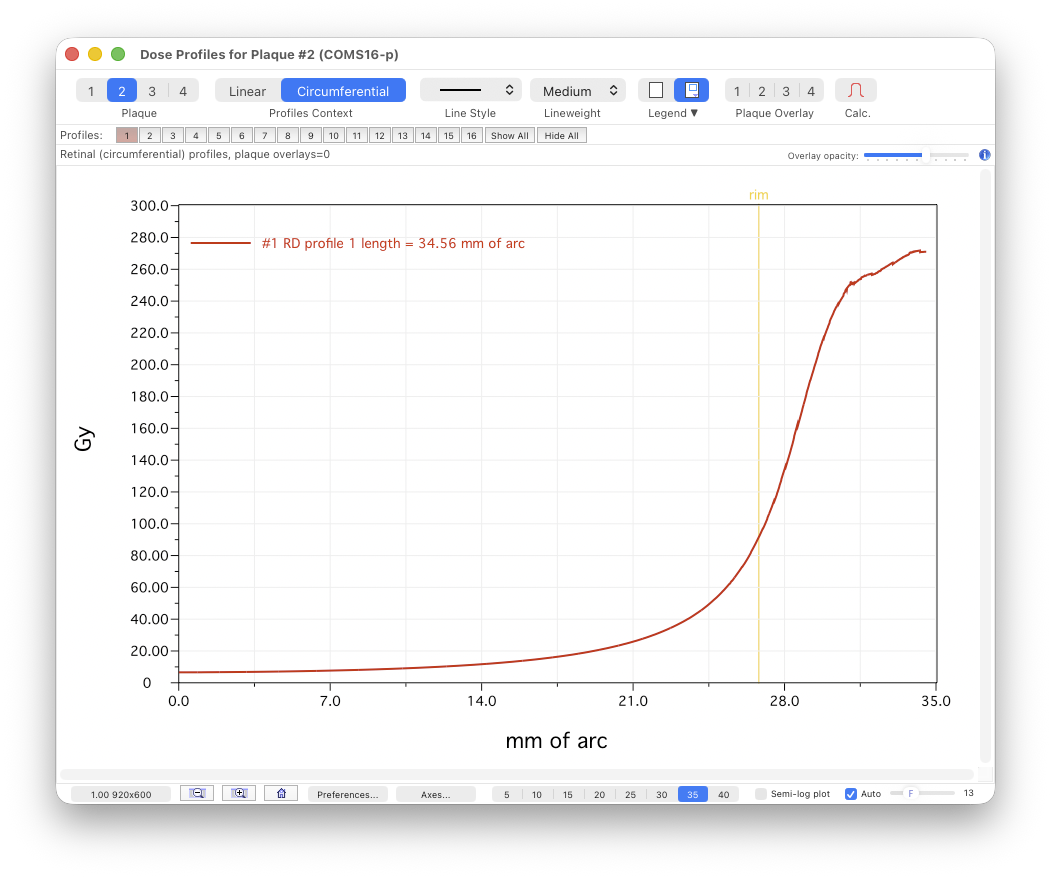
Task: Enable the Semi-log plot checkbox
Action: (761, 794)
